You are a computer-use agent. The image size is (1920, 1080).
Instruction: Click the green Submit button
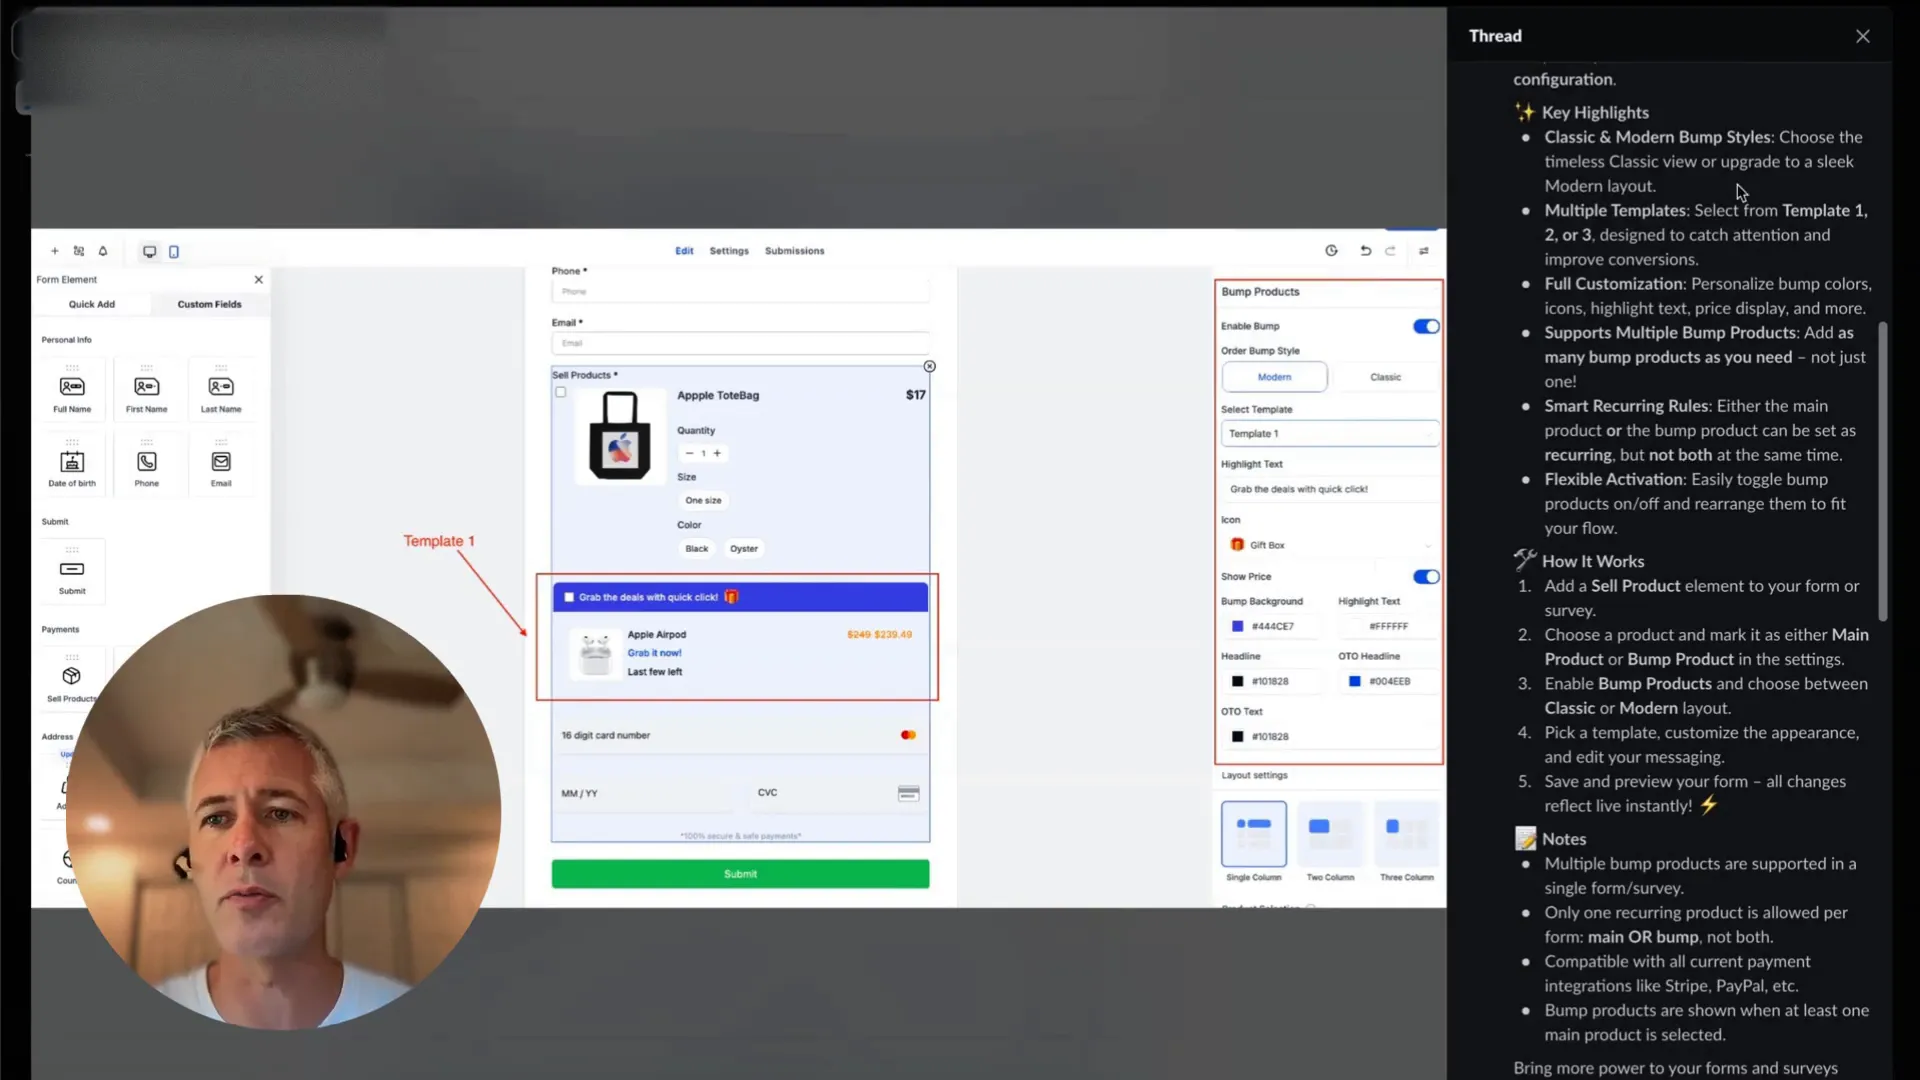pyautogui.click(x=740, y=874)
